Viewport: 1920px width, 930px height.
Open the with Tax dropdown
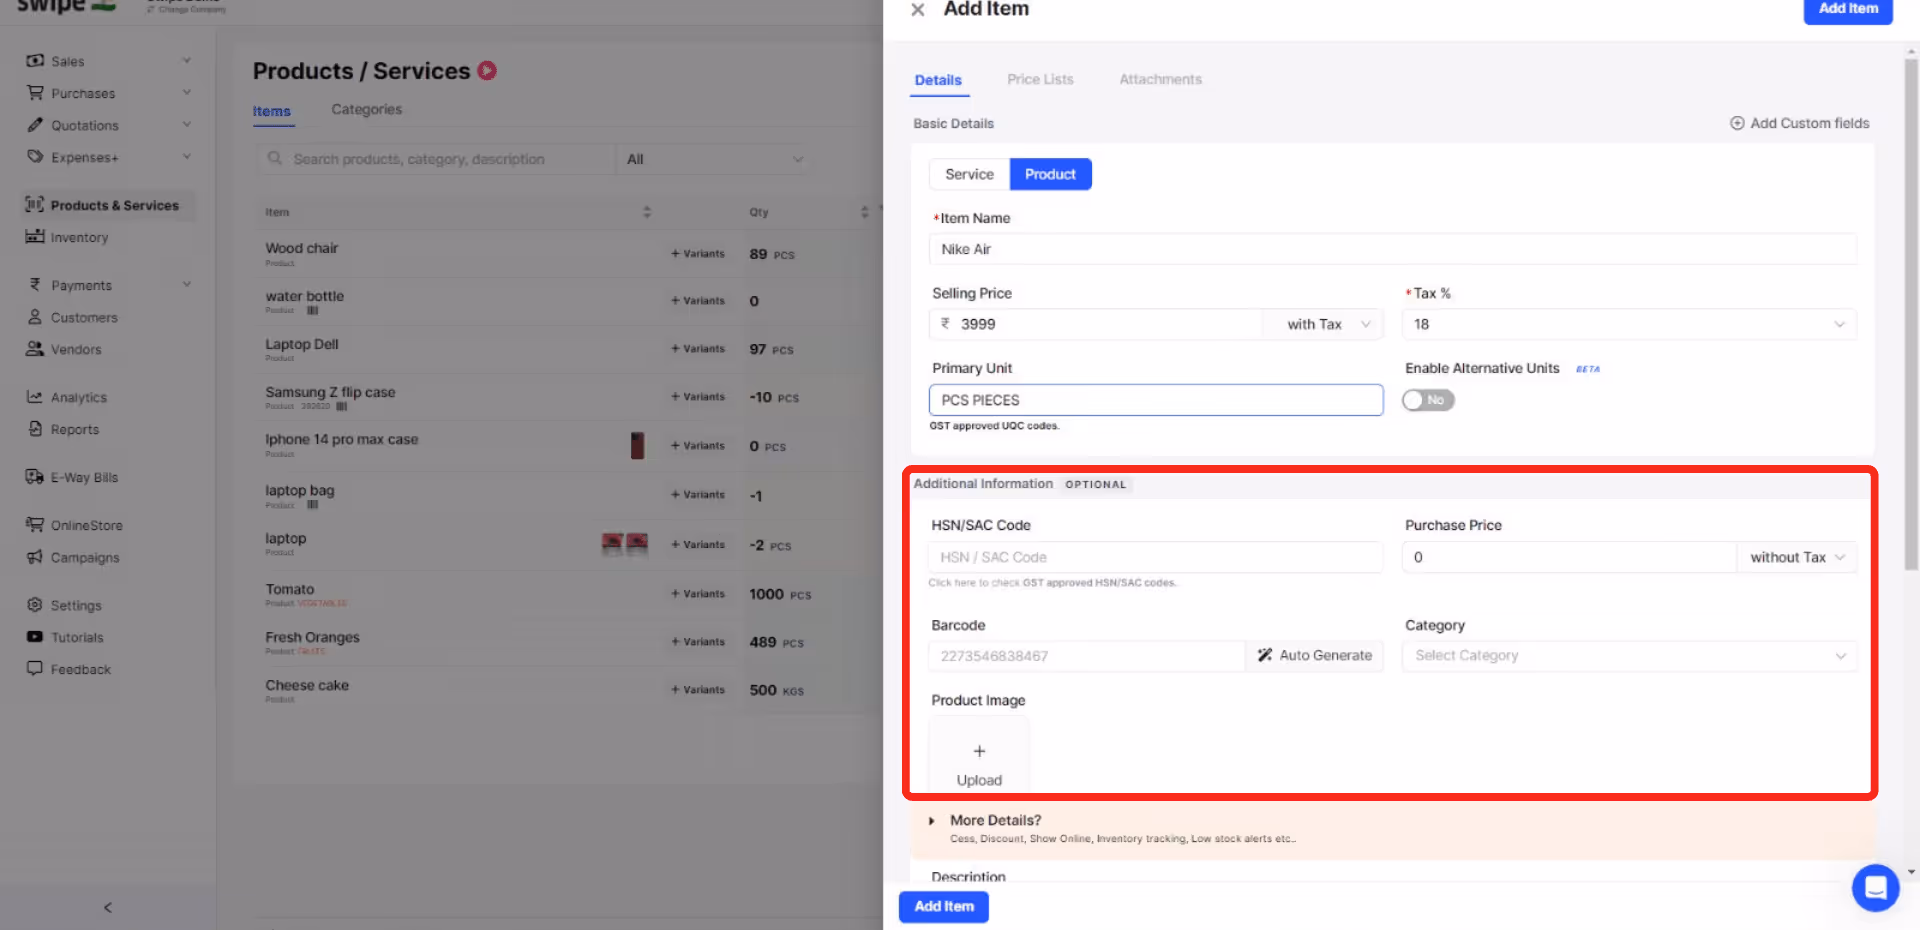coord(1323,324)
